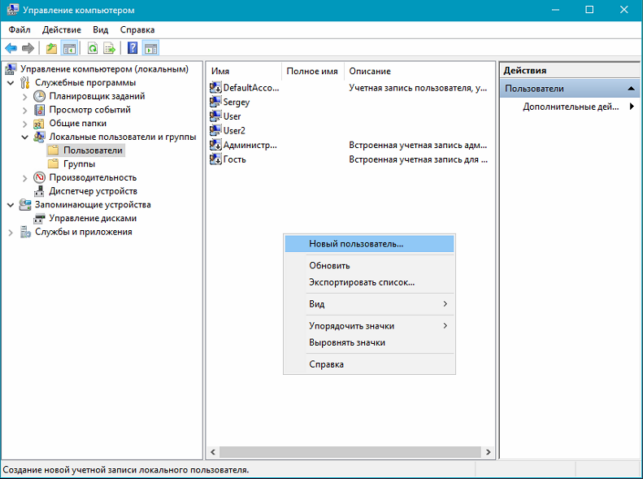Click the Up one level folder icon
The image size is (643, 479).
point(51,48)
